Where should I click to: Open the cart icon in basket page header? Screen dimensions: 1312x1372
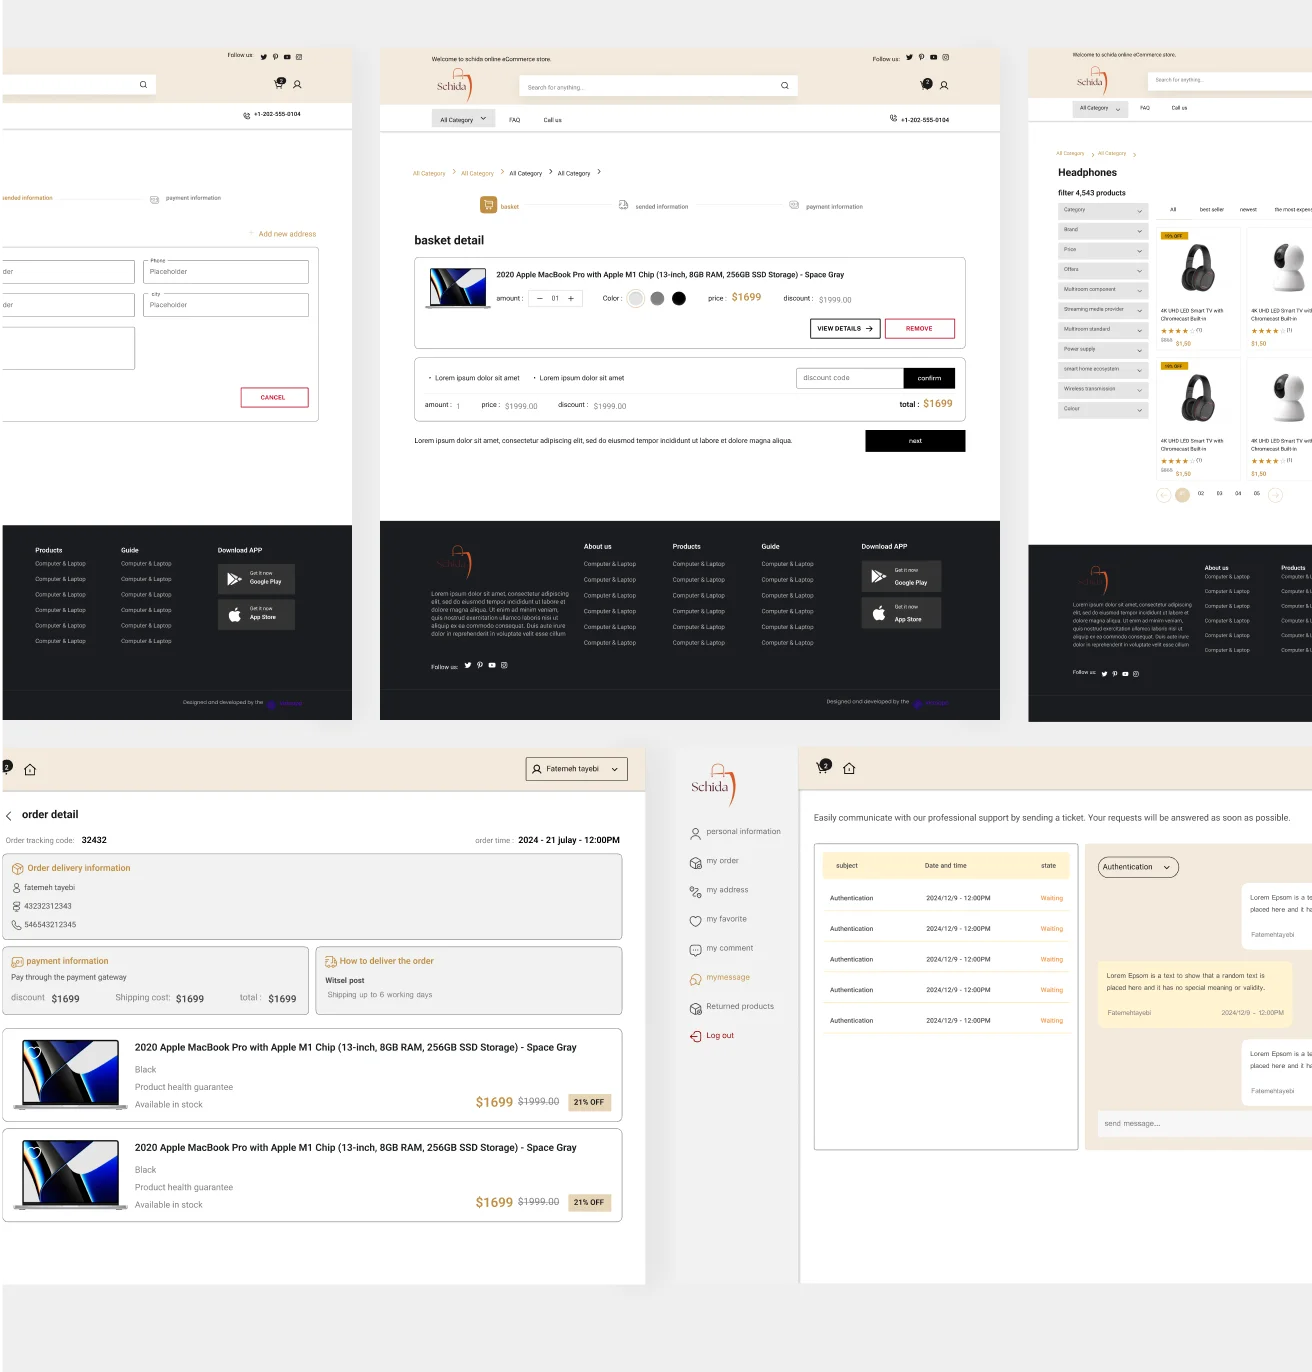coord(926,84)
